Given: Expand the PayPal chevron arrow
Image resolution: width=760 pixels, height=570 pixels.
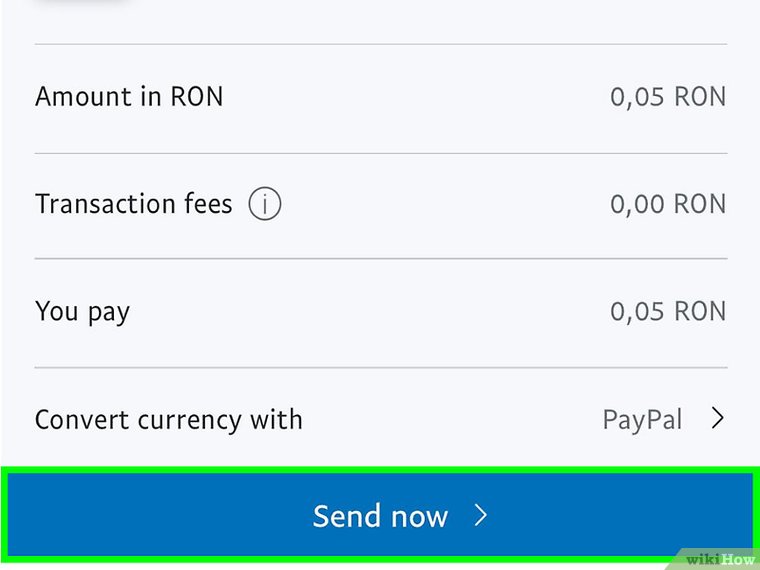Looking at the screenshot, I should pos(717,419).
